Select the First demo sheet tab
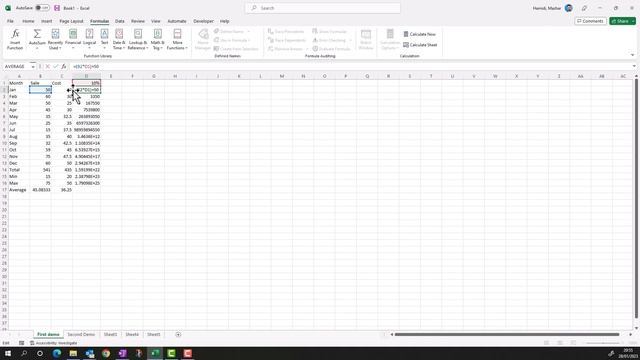Viewport: 640px width, 360px height. tap(48, 334)
